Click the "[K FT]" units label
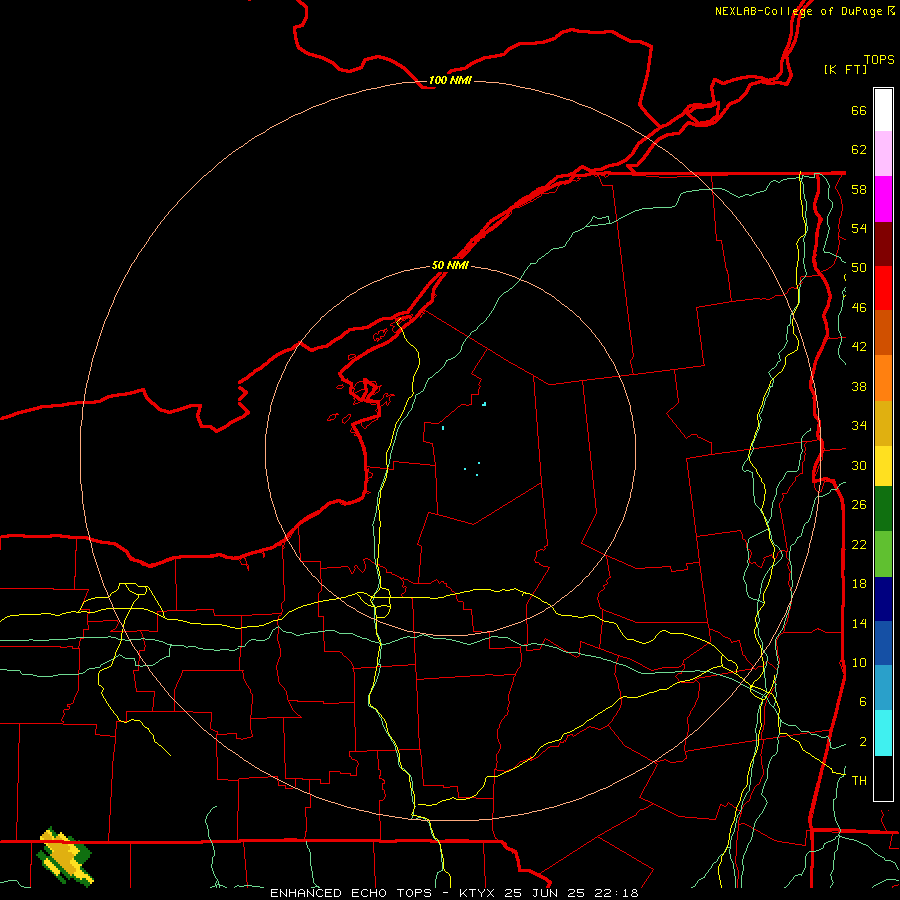 click(x=845, y=69)
